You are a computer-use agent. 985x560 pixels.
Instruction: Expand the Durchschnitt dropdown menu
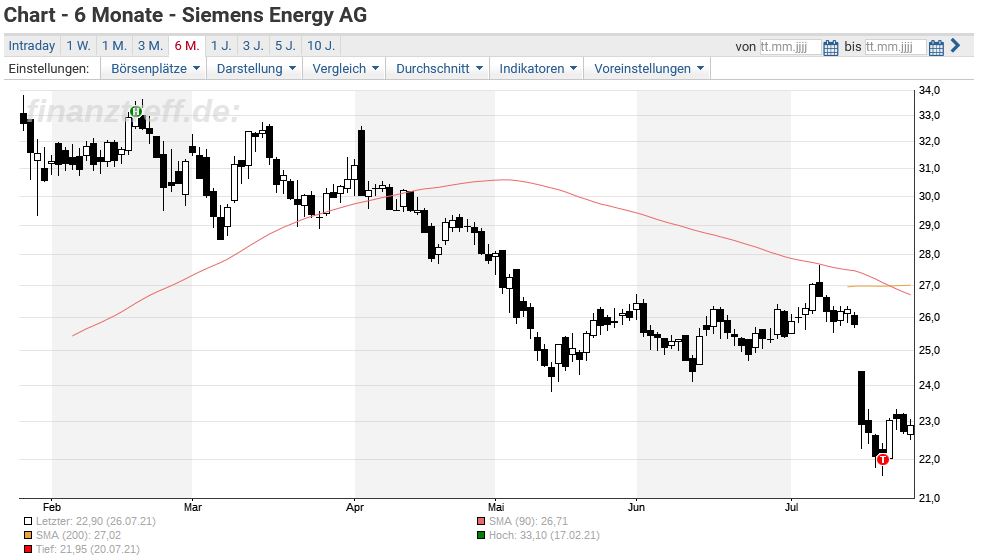click(439, 69)
